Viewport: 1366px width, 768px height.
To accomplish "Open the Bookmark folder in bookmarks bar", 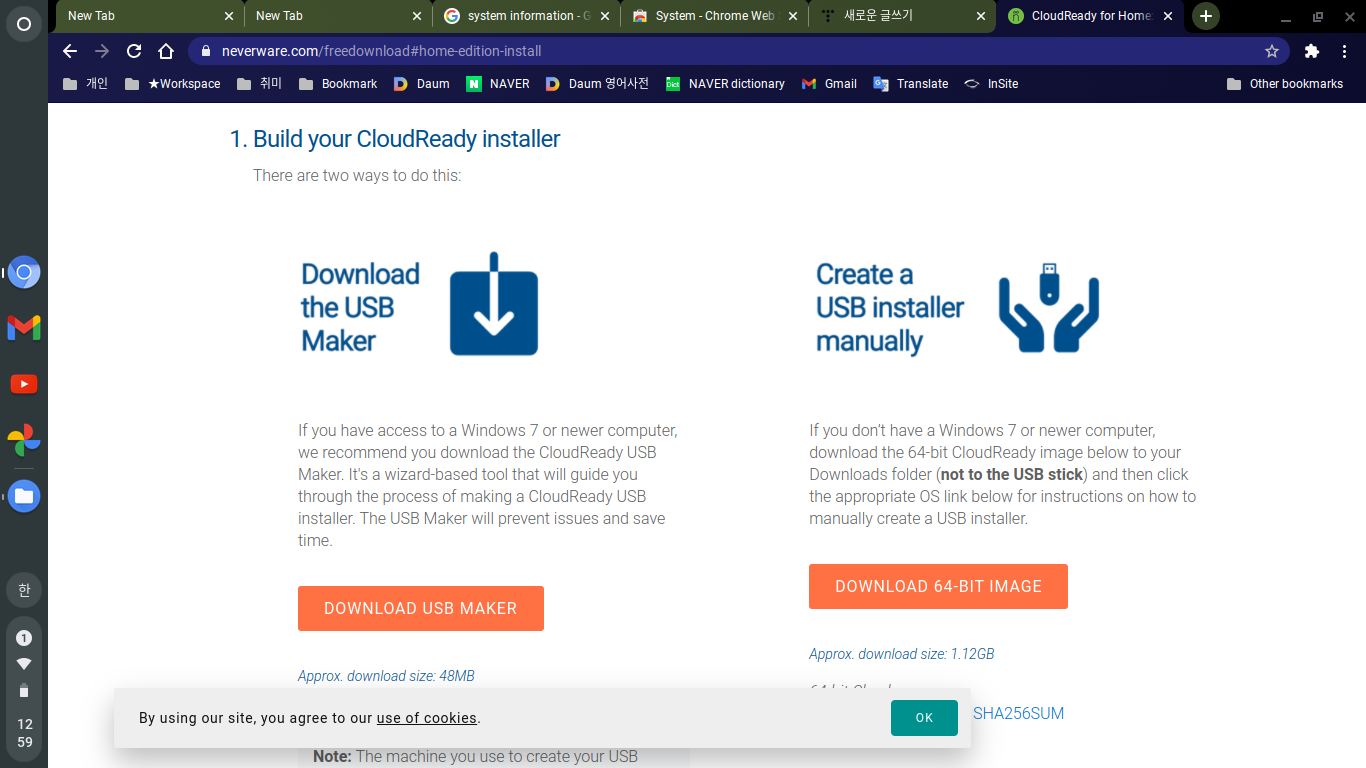I will (338, 84).
